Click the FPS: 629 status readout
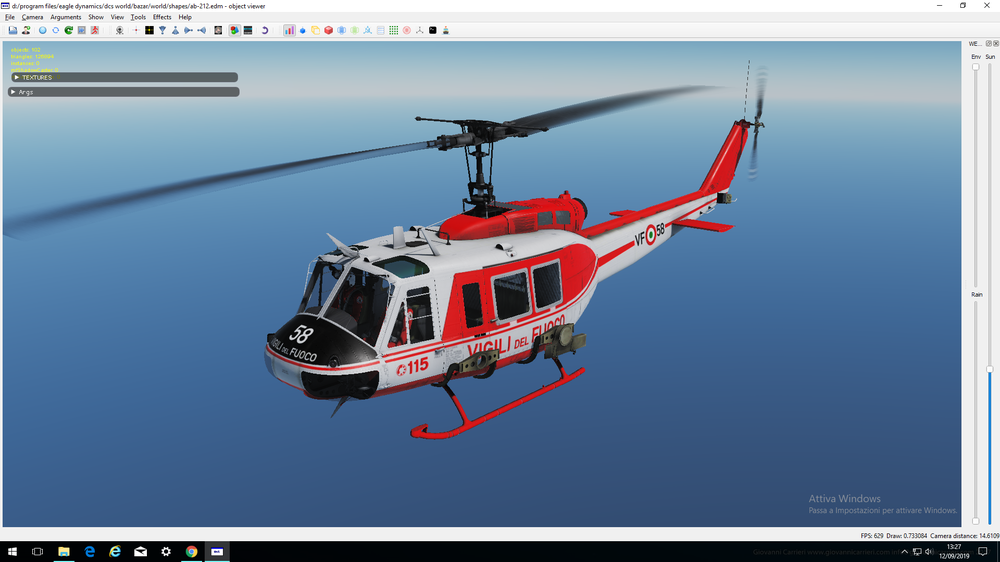 click(x=872, y=536)
